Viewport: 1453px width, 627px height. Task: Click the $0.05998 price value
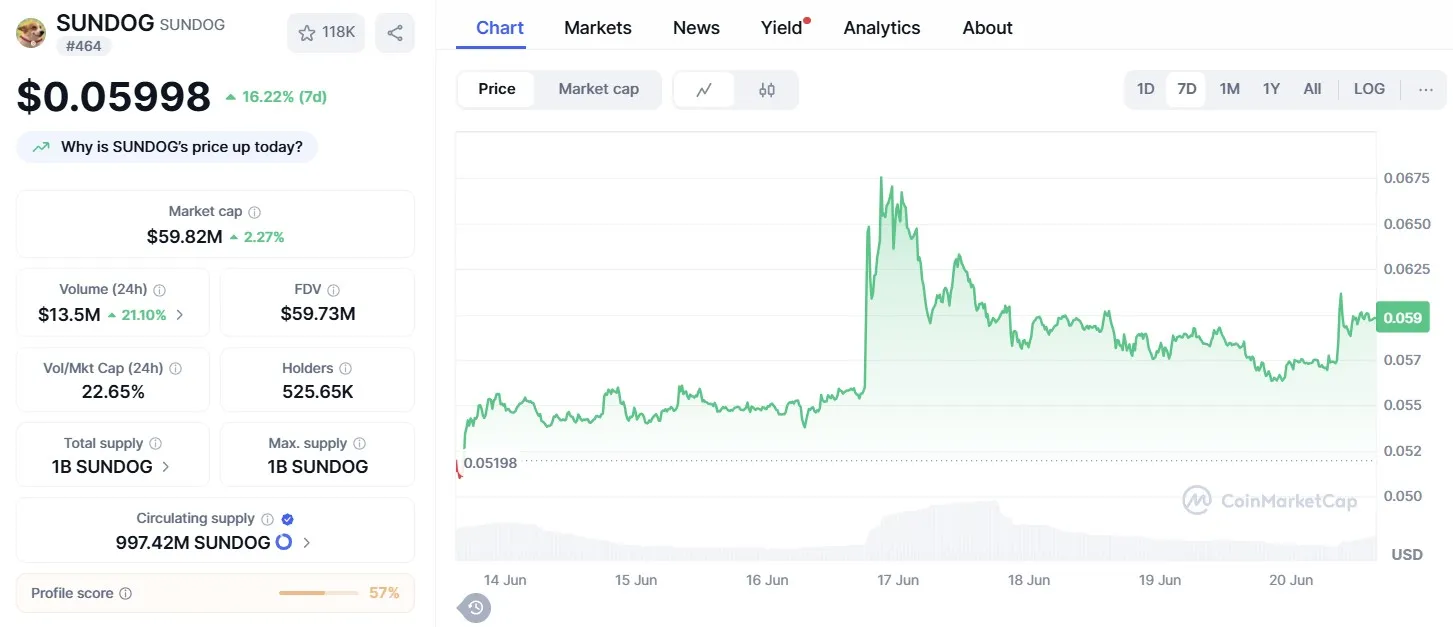[114, 97]
